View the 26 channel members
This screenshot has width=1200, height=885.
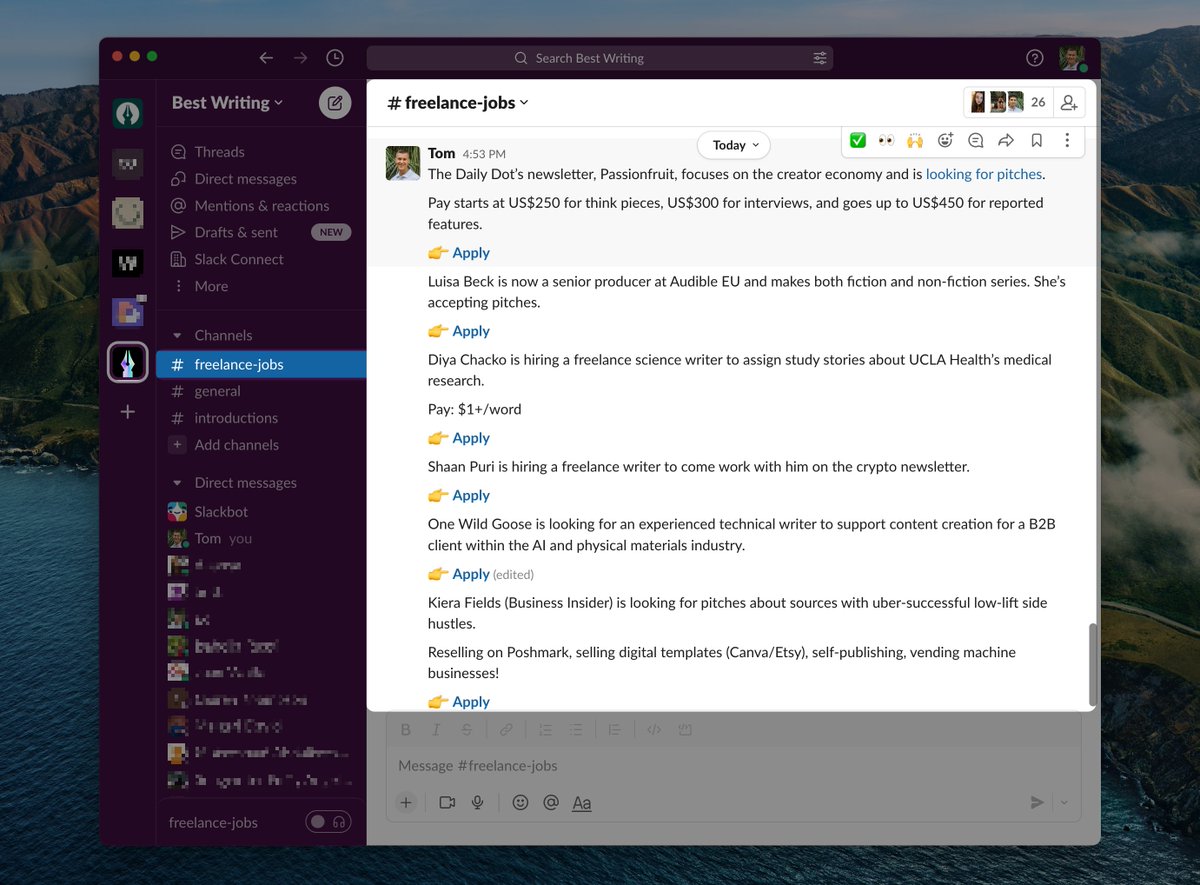tap(1008, 102)
